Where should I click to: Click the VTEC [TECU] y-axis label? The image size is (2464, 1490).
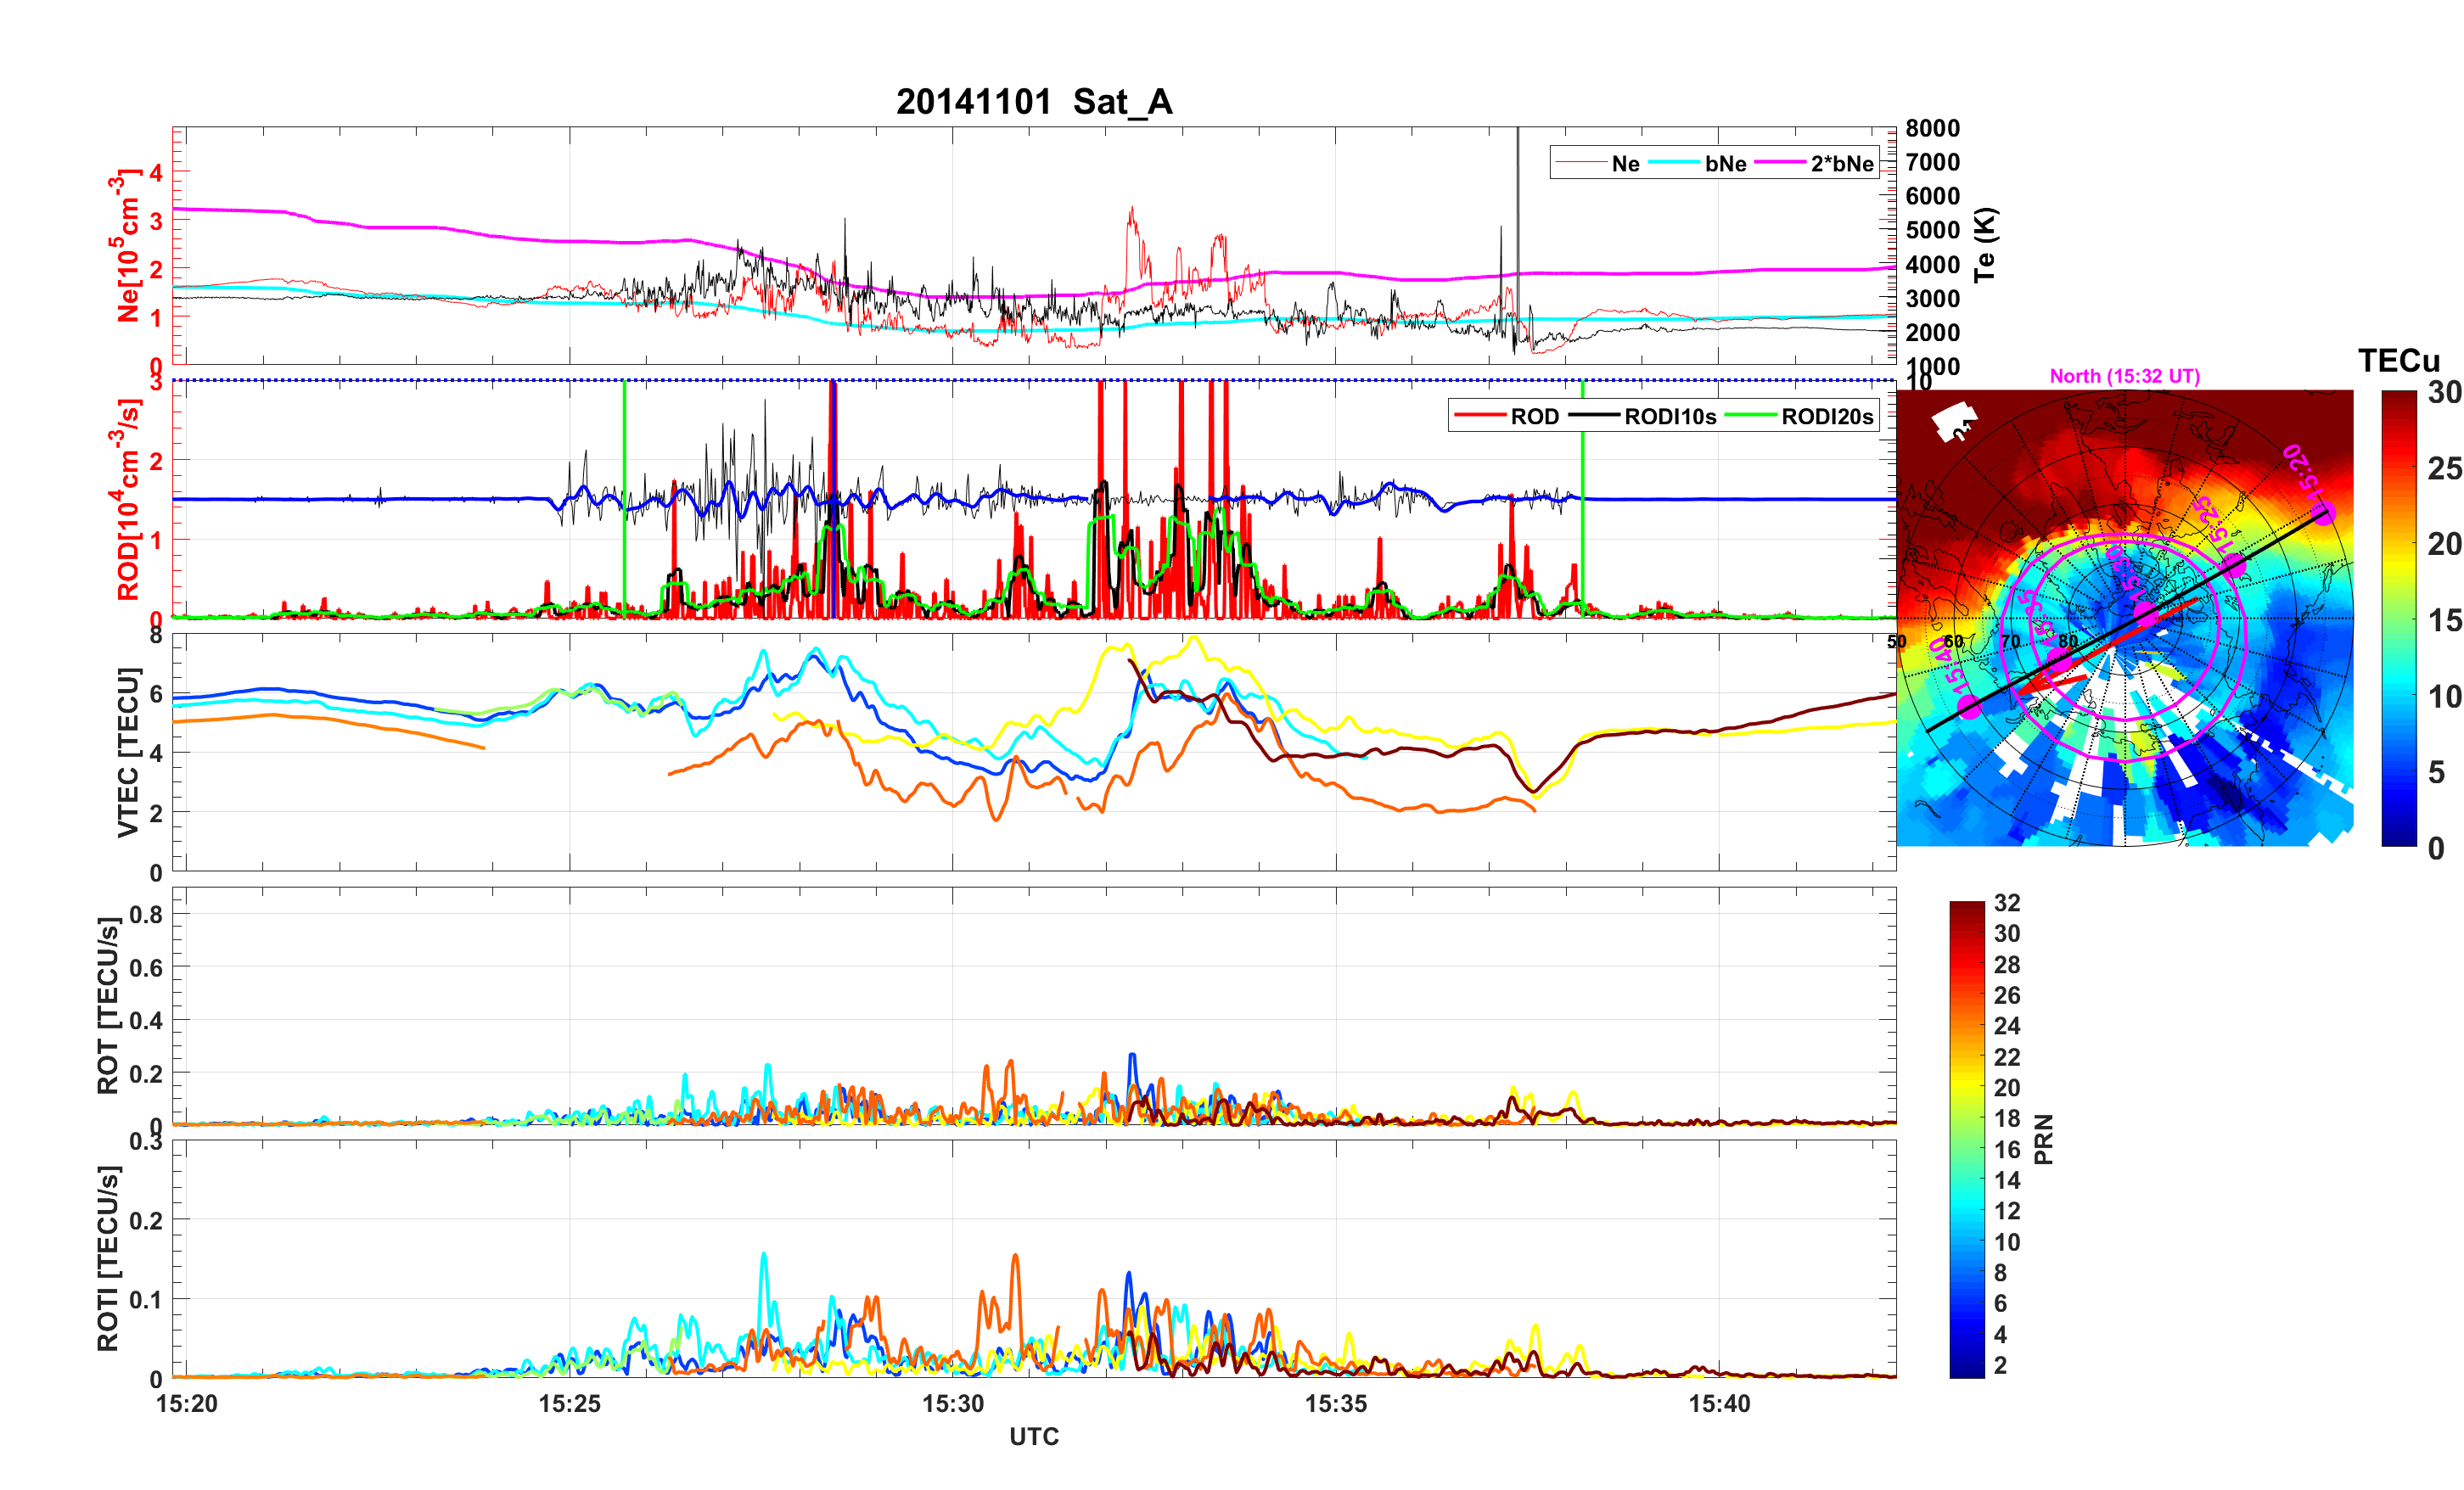[x=127, y=752]
